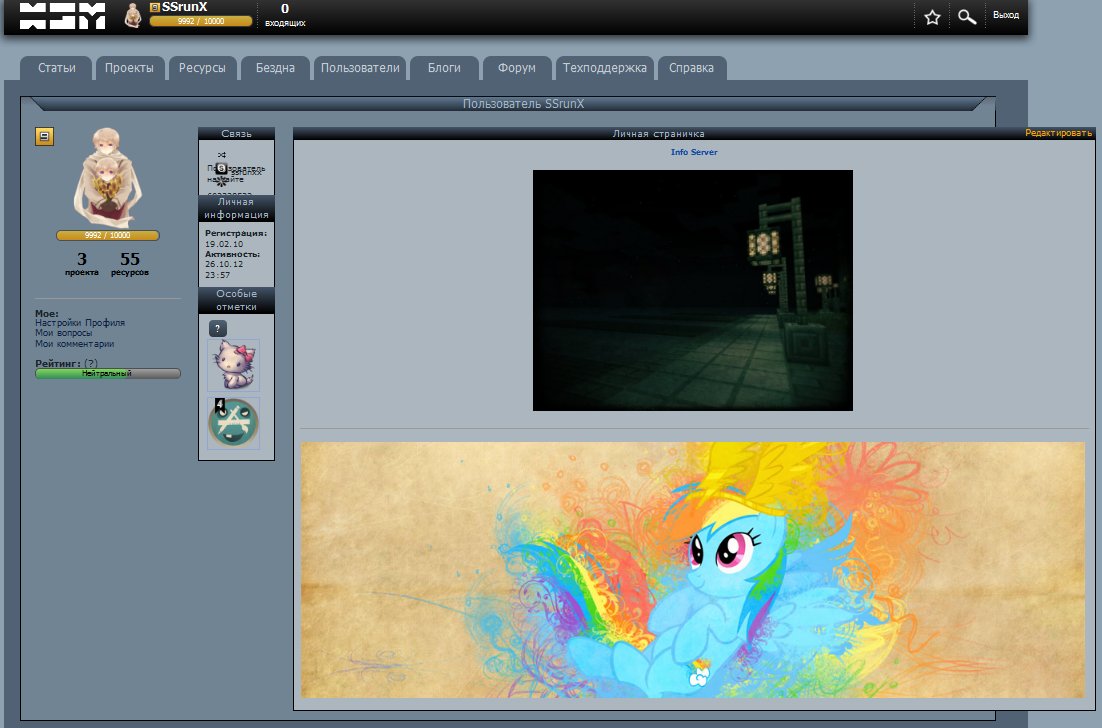Click the question mark badge under Особые отметки
This screenshot has width=1102, height=728.
pos(218,328)
